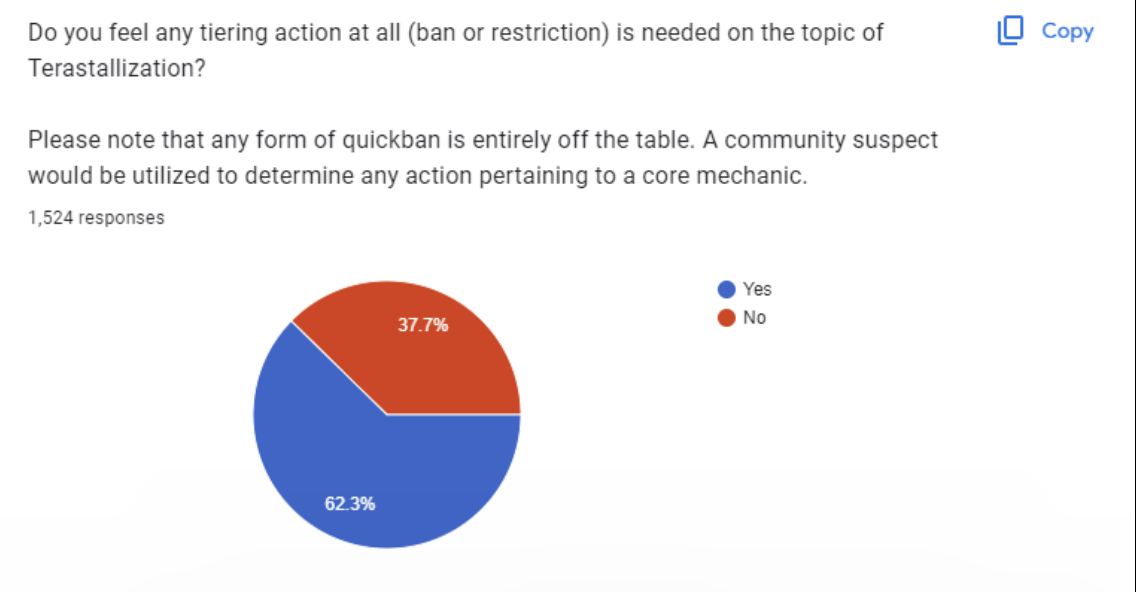Click the tiering action question's first line
Viewport: 1136px width, 592px height.
click(455, 32)
